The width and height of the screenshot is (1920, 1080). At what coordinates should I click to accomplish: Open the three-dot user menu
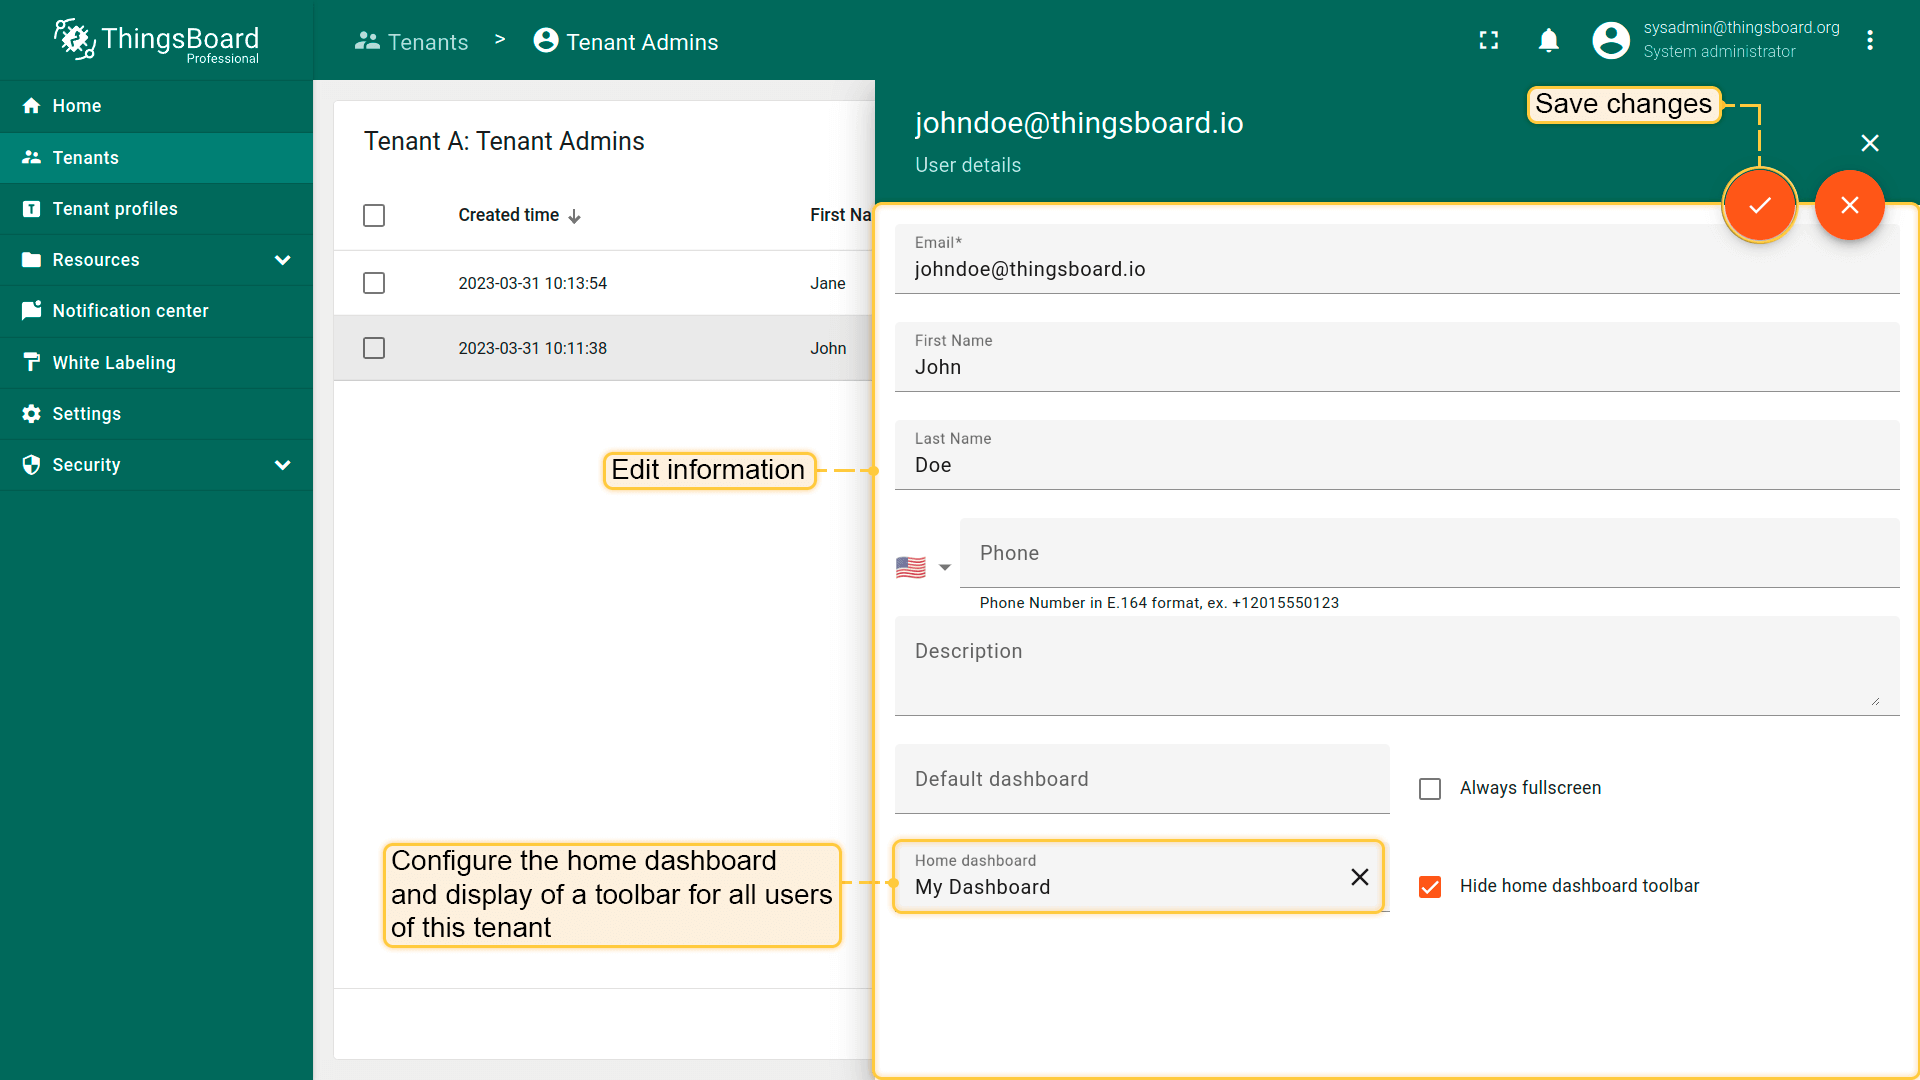tap(1869, 40)
